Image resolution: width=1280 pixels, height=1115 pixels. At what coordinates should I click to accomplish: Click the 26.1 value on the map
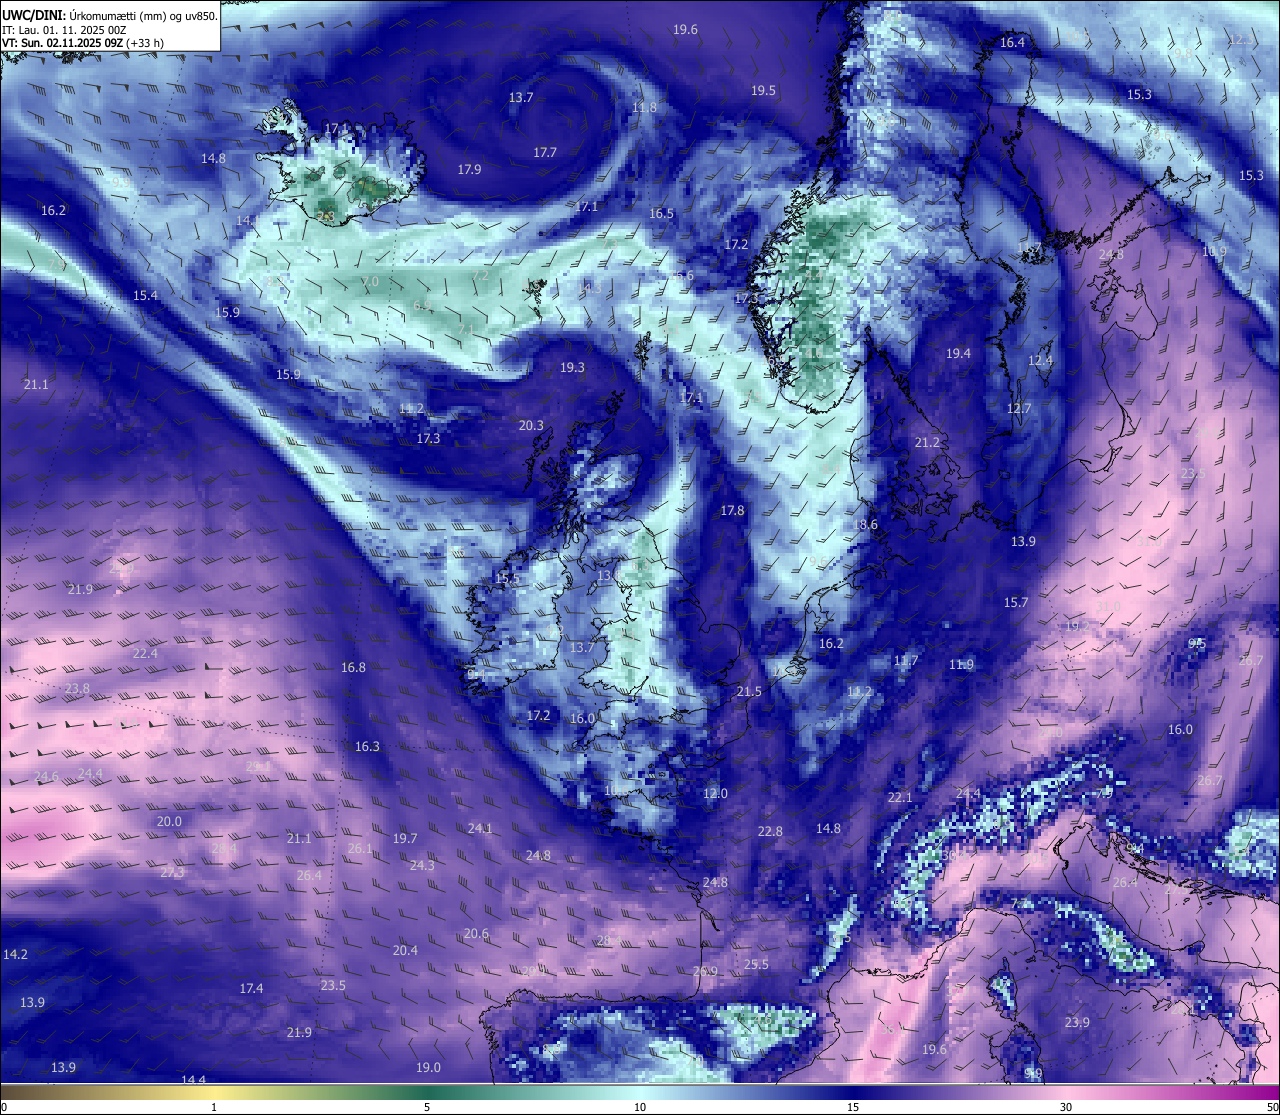[x=359, y=848]
